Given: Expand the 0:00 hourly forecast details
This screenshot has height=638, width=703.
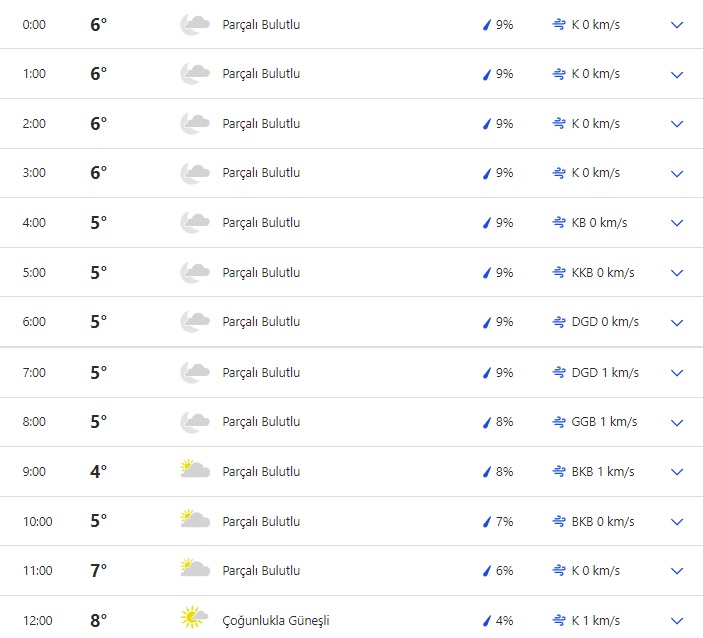Looking at the screenshot, I should coord(677,25).
